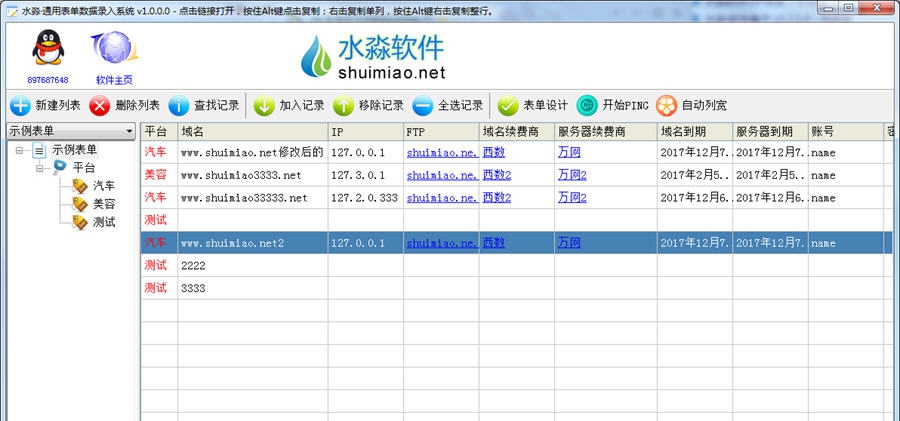Screen dimensions: 900x421
Task: Select IP cell 127.2.0.333
Action: (x=365, y=198)
